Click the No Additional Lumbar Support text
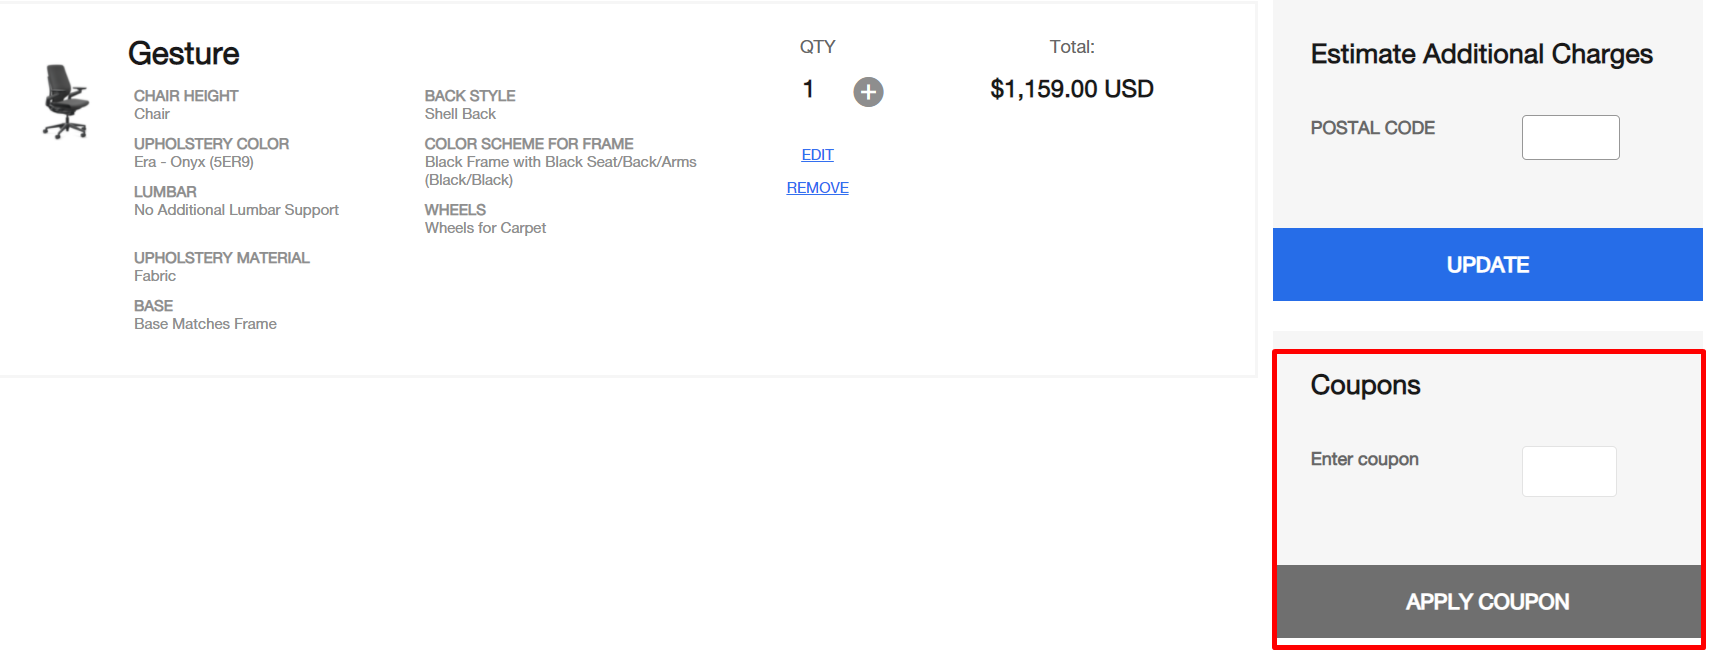 click(x=236, y=210)
